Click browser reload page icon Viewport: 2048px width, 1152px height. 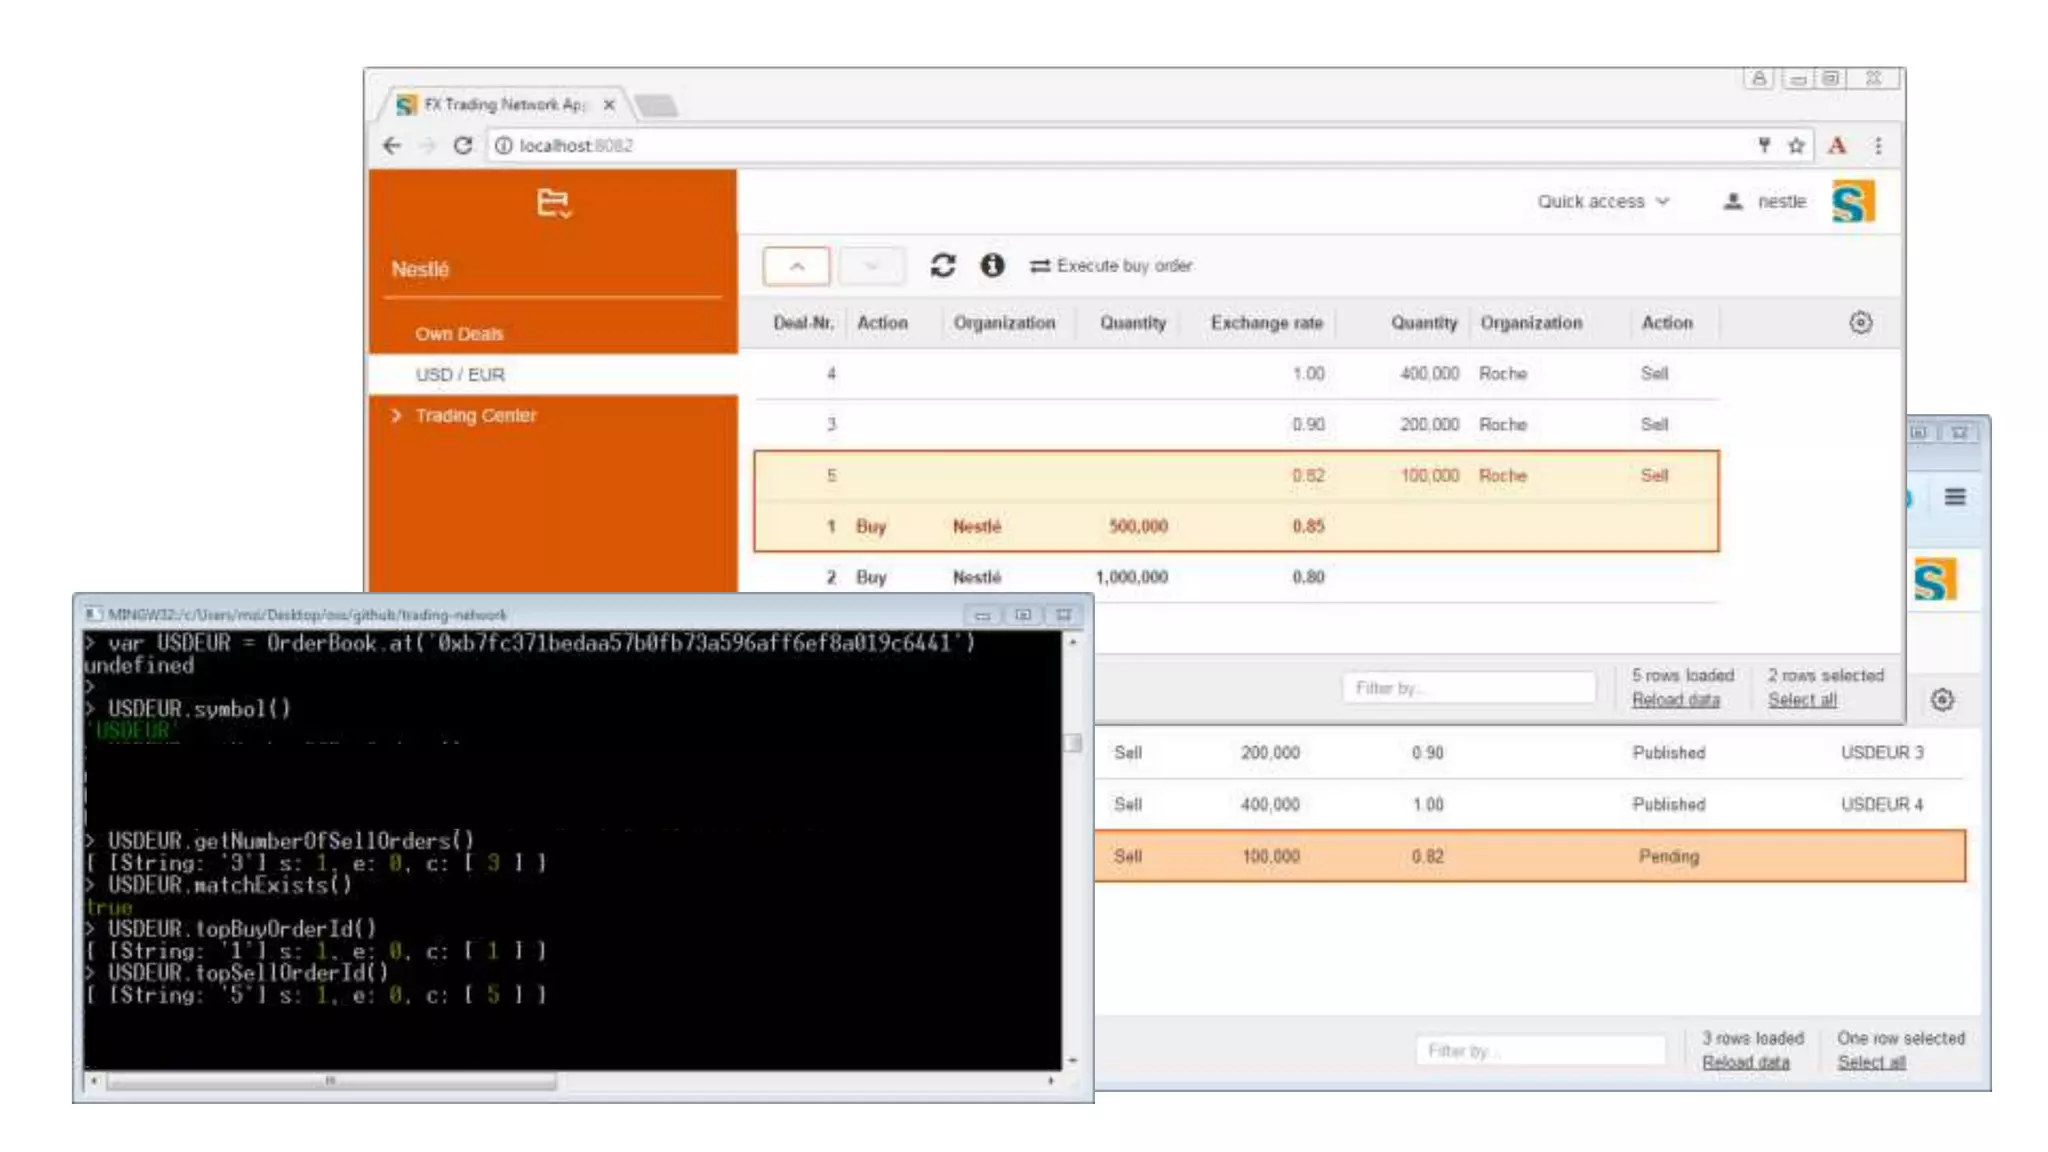[x=462, y=146]
